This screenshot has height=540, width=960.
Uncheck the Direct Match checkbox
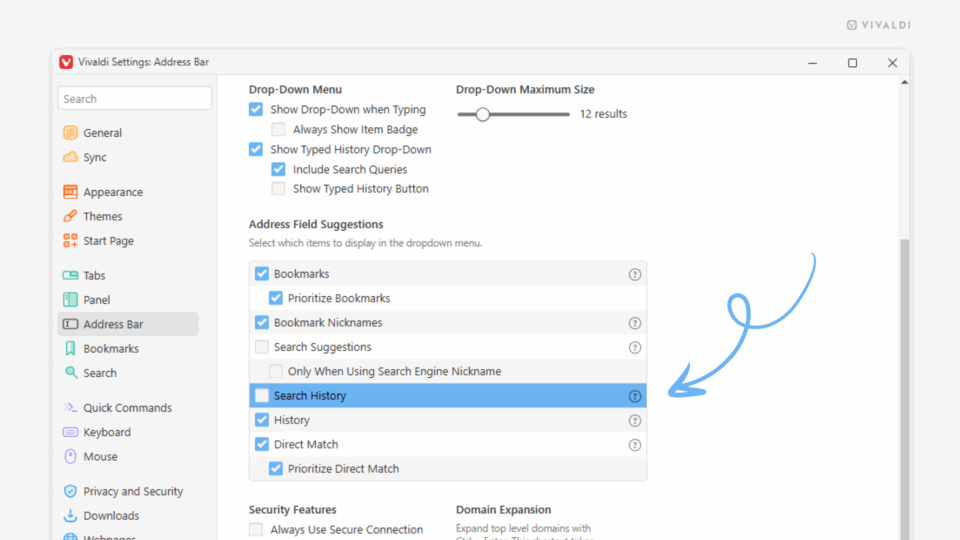pos(262,444)
